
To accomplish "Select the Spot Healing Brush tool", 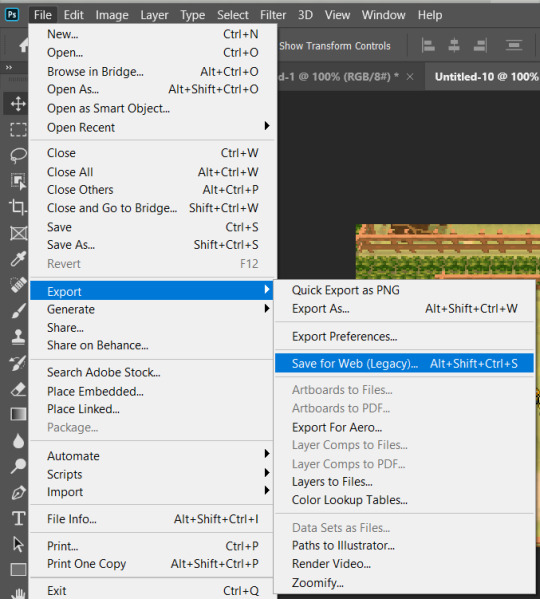I will pos(18,285).
